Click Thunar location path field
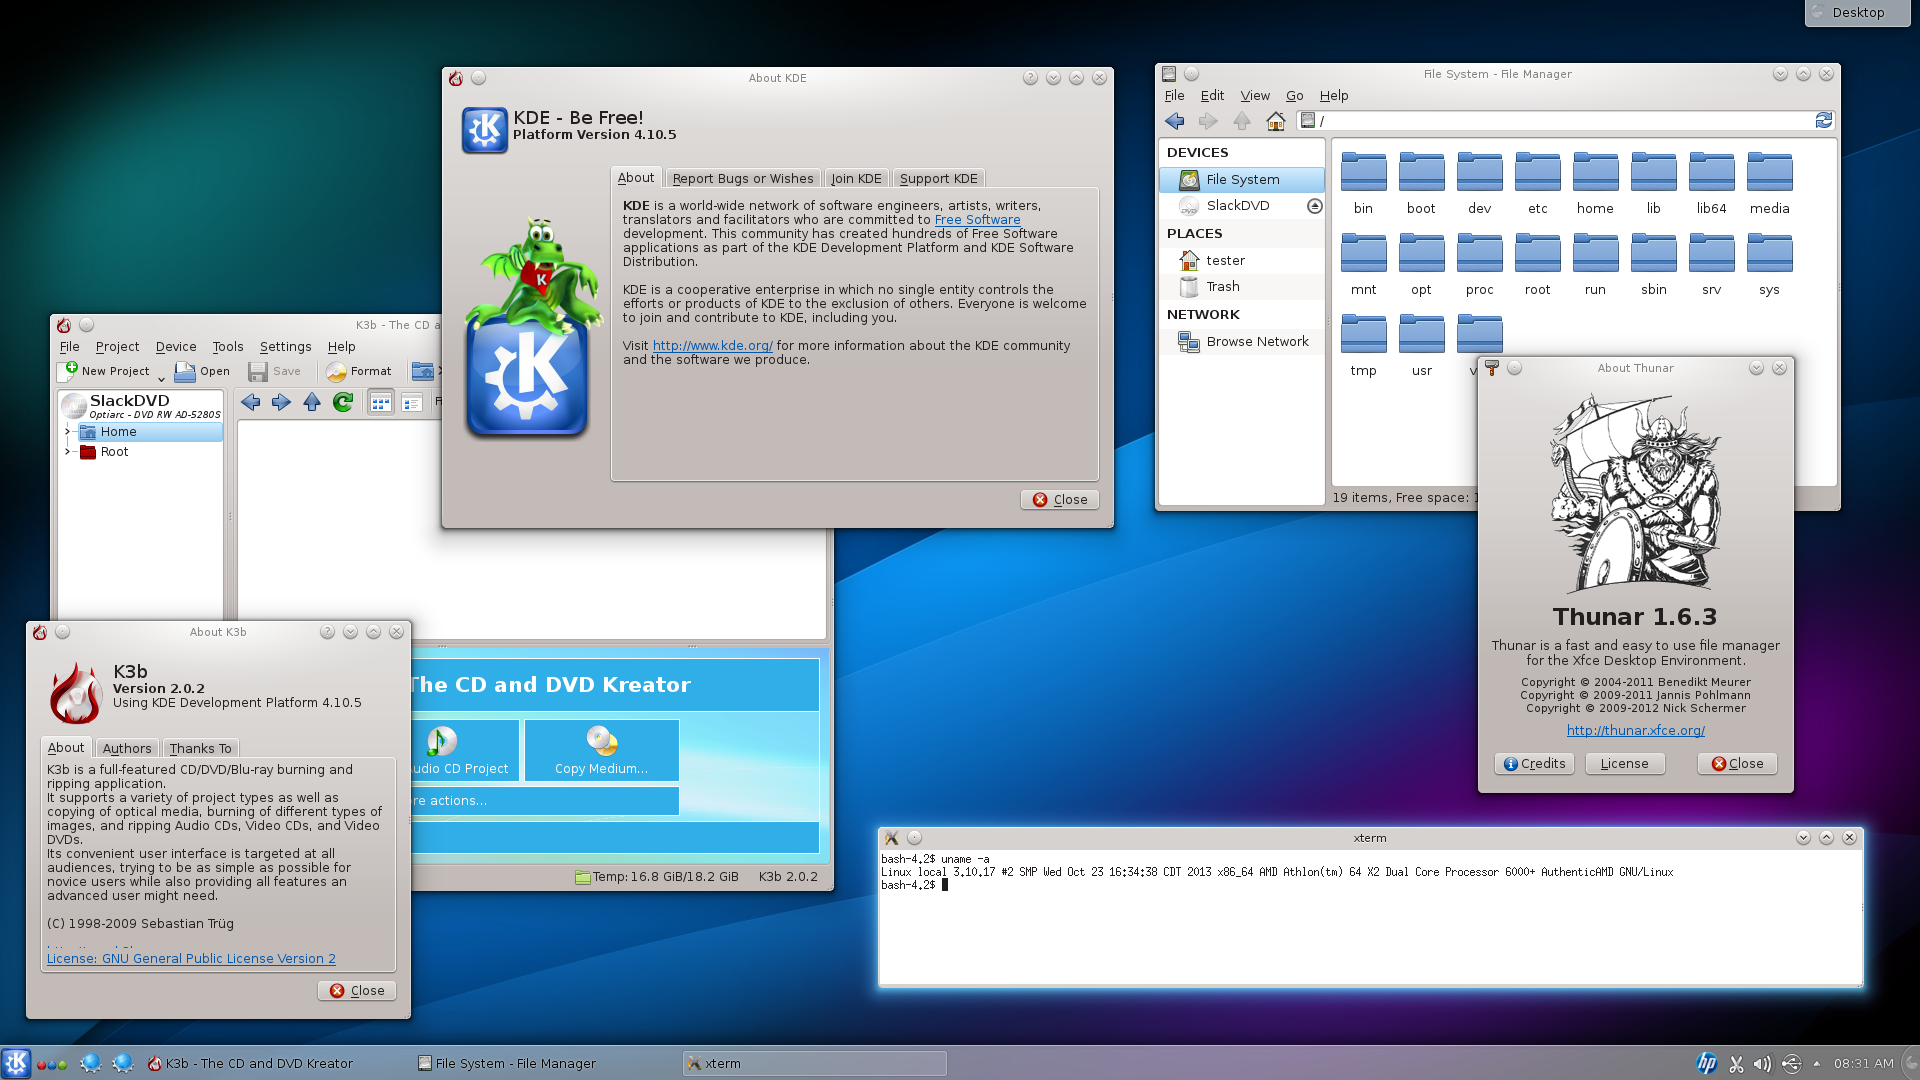1920x1080 pixels. click(x=1565, y=120)
